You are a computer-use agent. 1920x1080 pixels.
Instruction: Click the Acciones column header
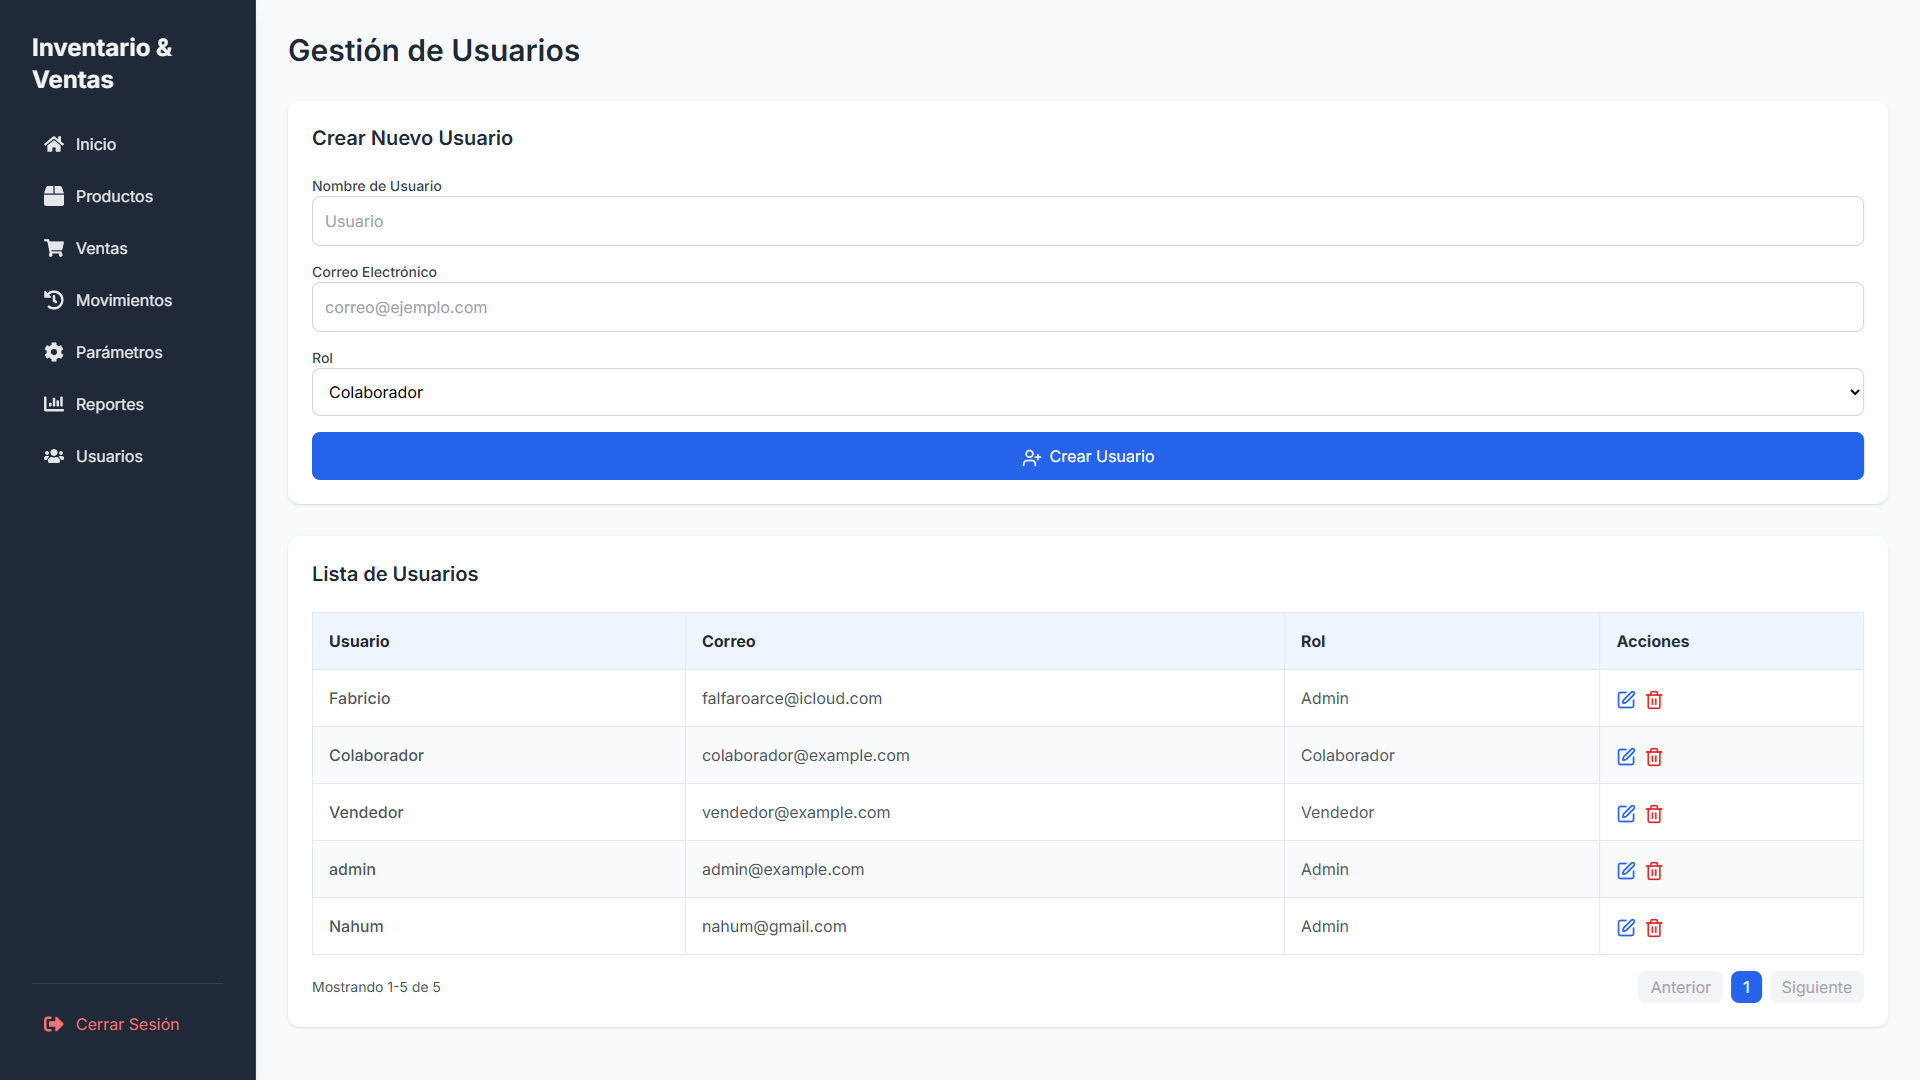1731,641
